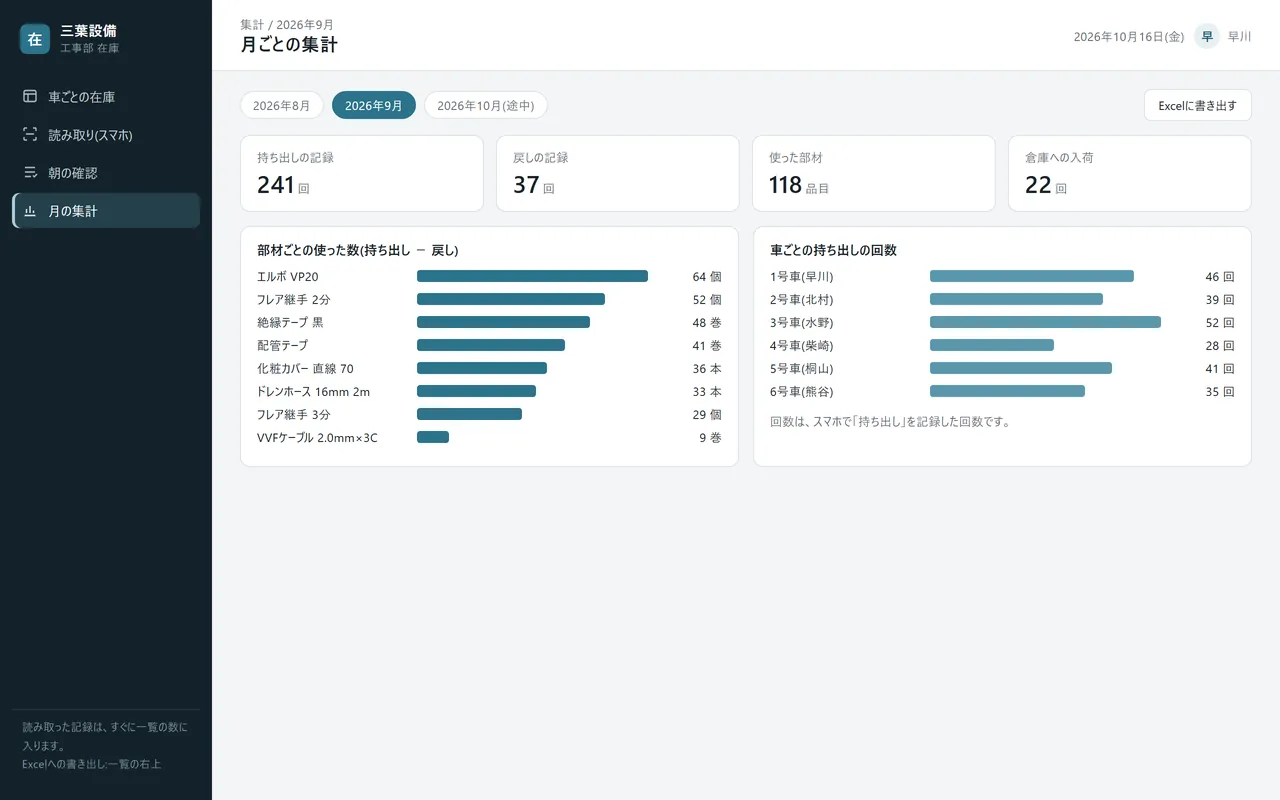Click the Excelに書き出す button

[1197, 105]
